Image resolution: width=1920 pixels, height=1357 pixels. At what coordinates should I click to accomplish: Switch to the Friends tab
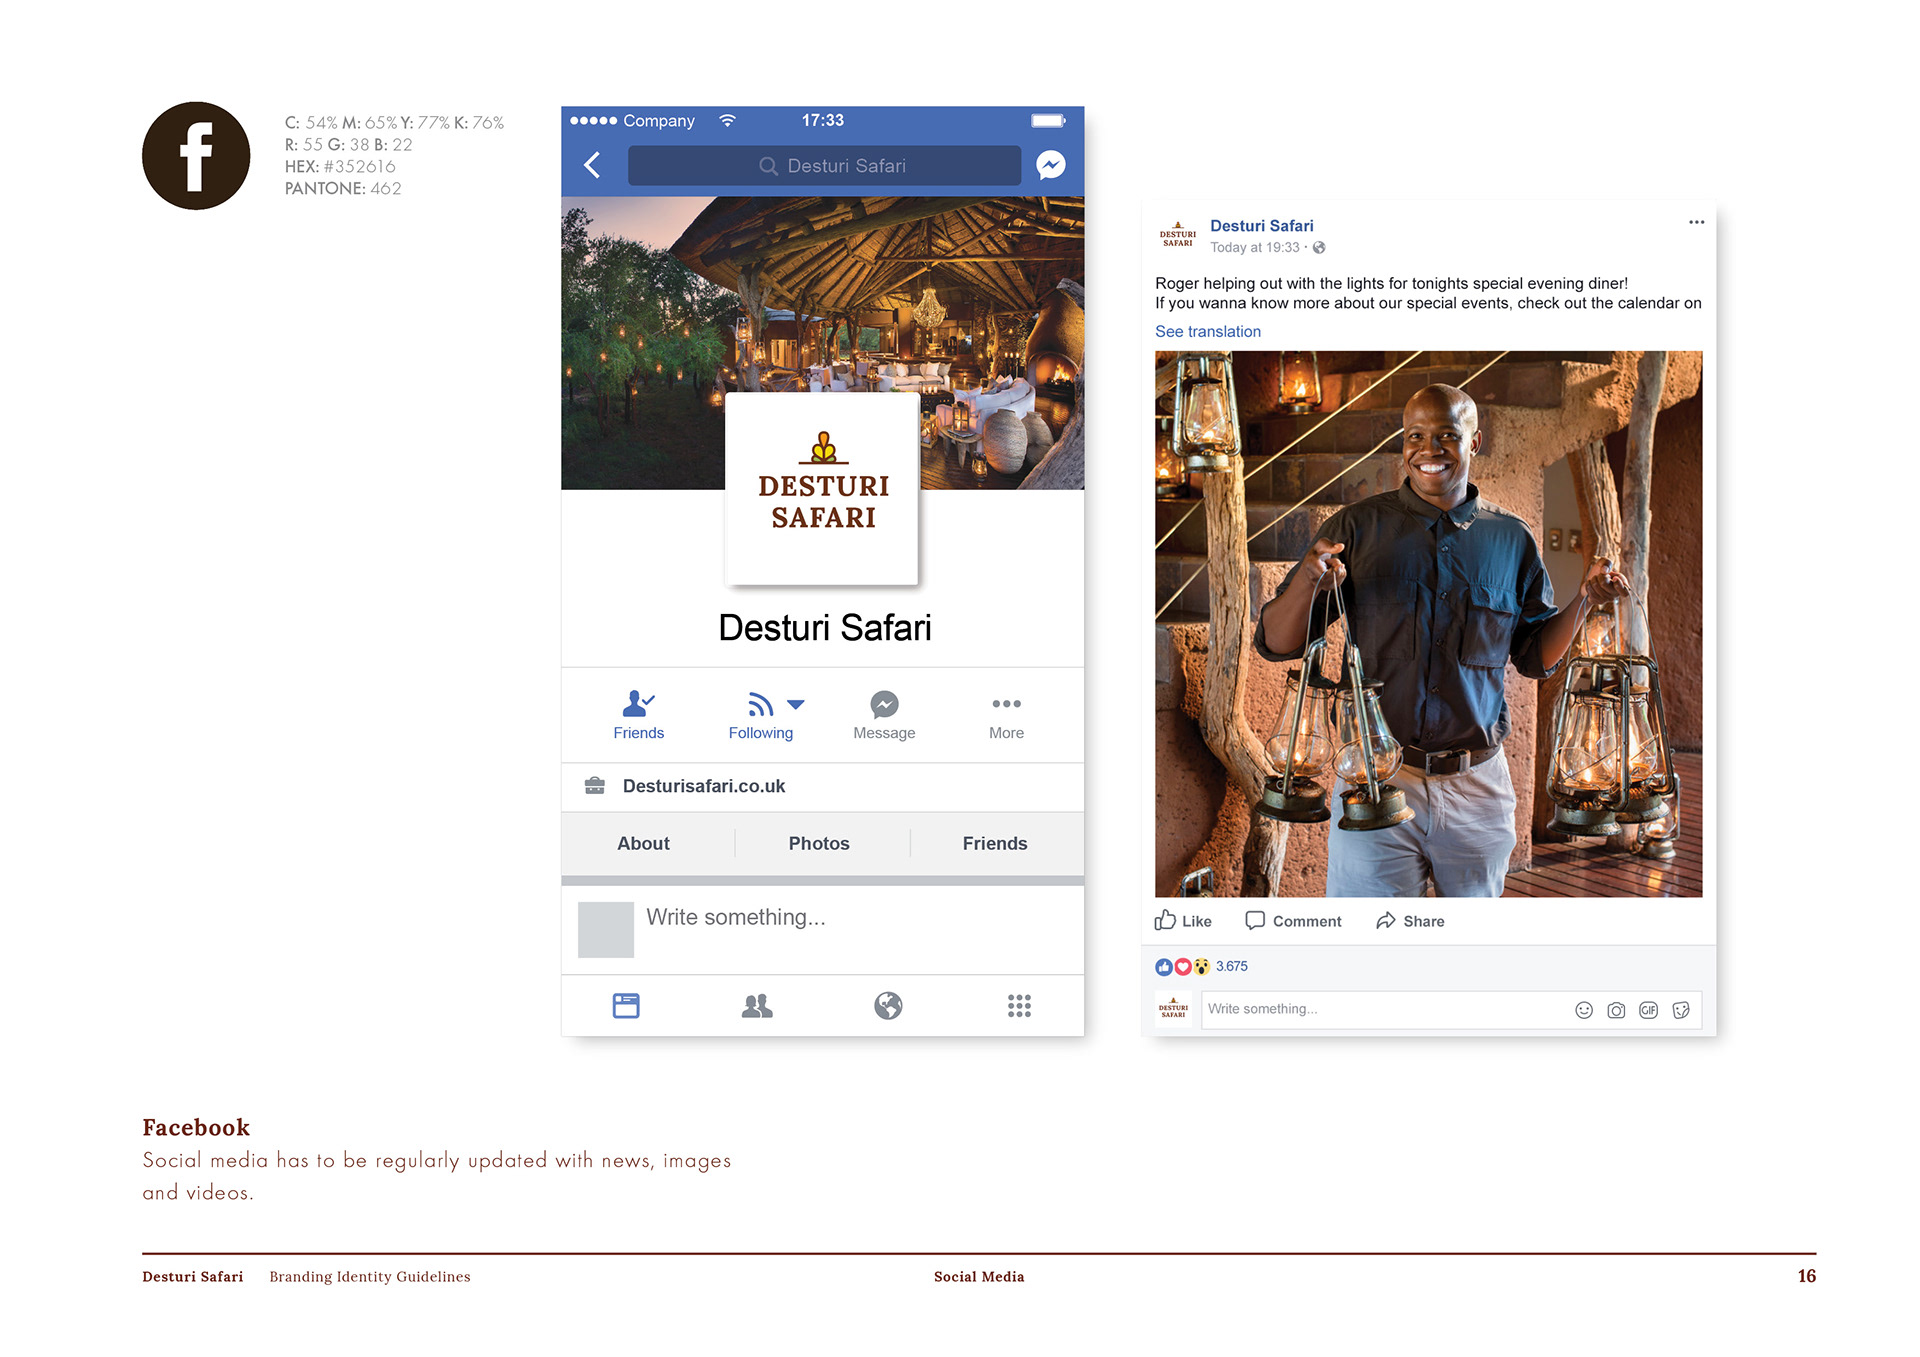click(995, 843)
